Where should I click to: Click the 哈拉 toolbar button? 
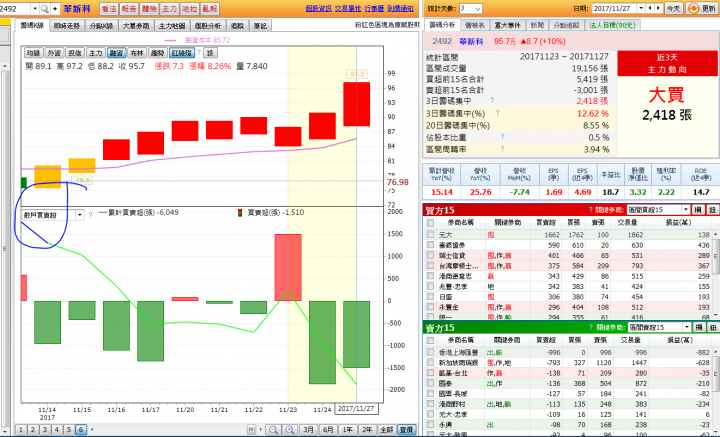(190, 9)
